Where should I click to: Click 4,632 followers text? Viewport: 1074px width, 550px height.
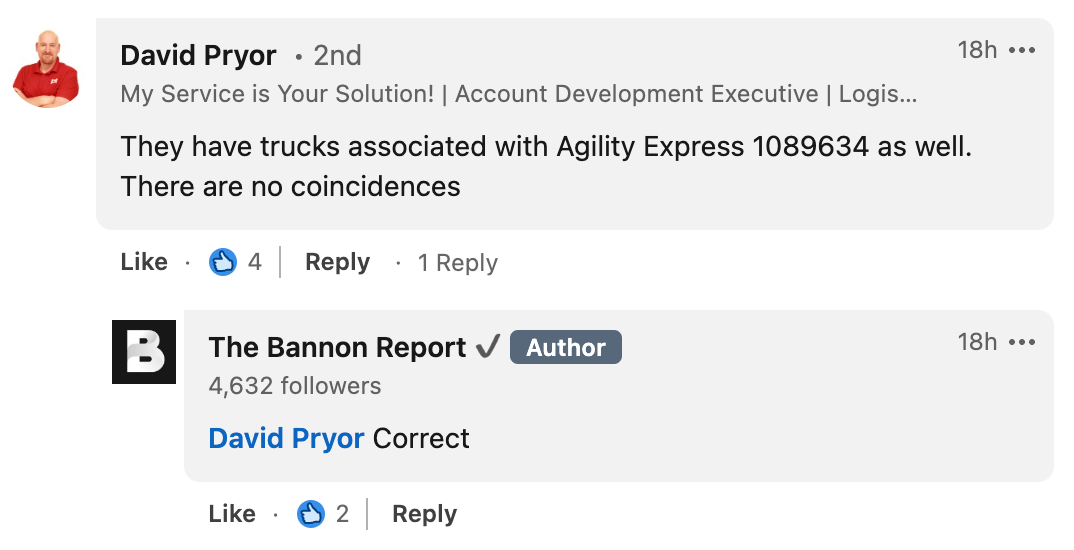tap(295, 386)
